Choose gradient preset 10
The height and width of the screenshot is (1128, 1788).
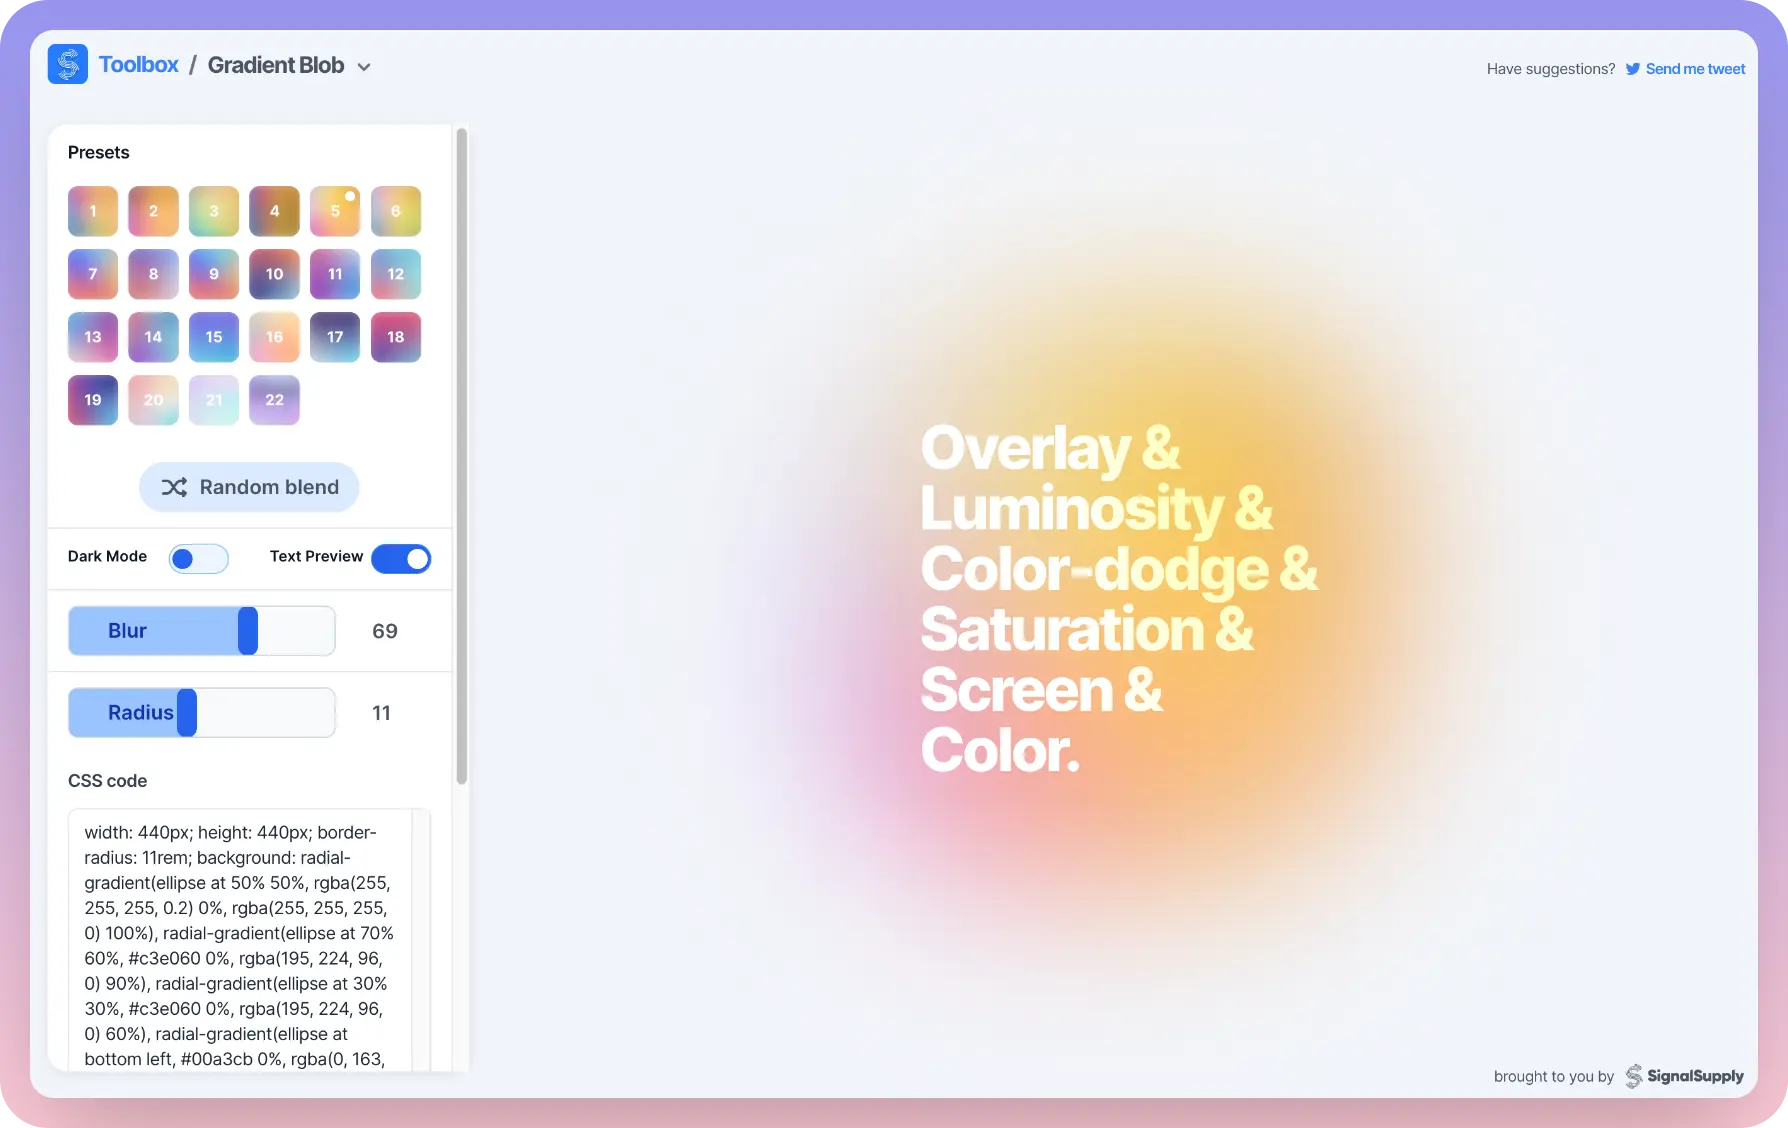(274, 274)
